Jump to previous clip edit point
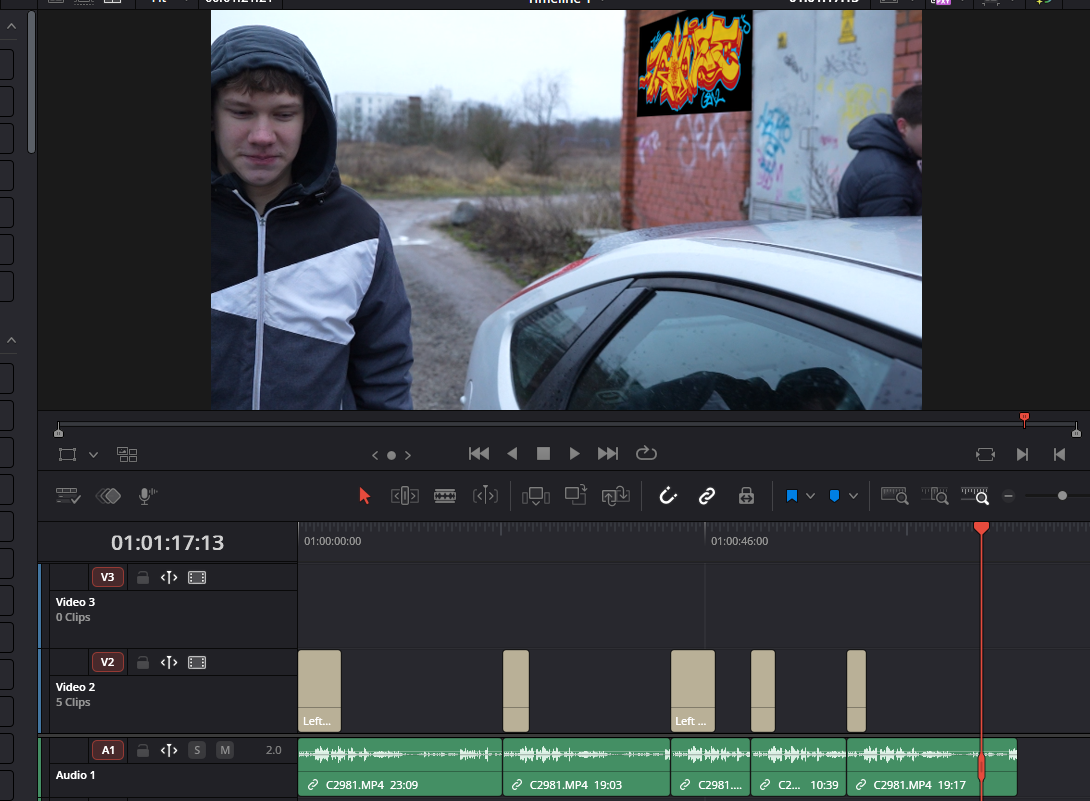The image size is (1090, 801). [x=1059, y=455]
